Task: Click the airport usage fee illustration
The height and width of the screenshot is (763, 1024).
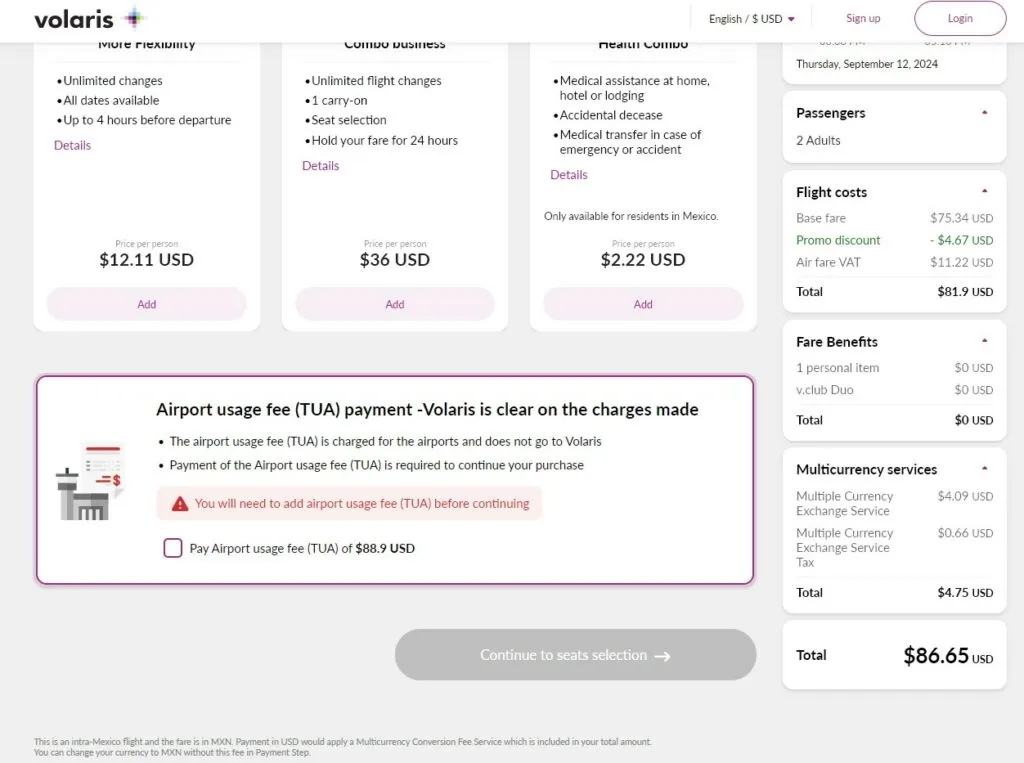Action: click(x=90, y=482)
